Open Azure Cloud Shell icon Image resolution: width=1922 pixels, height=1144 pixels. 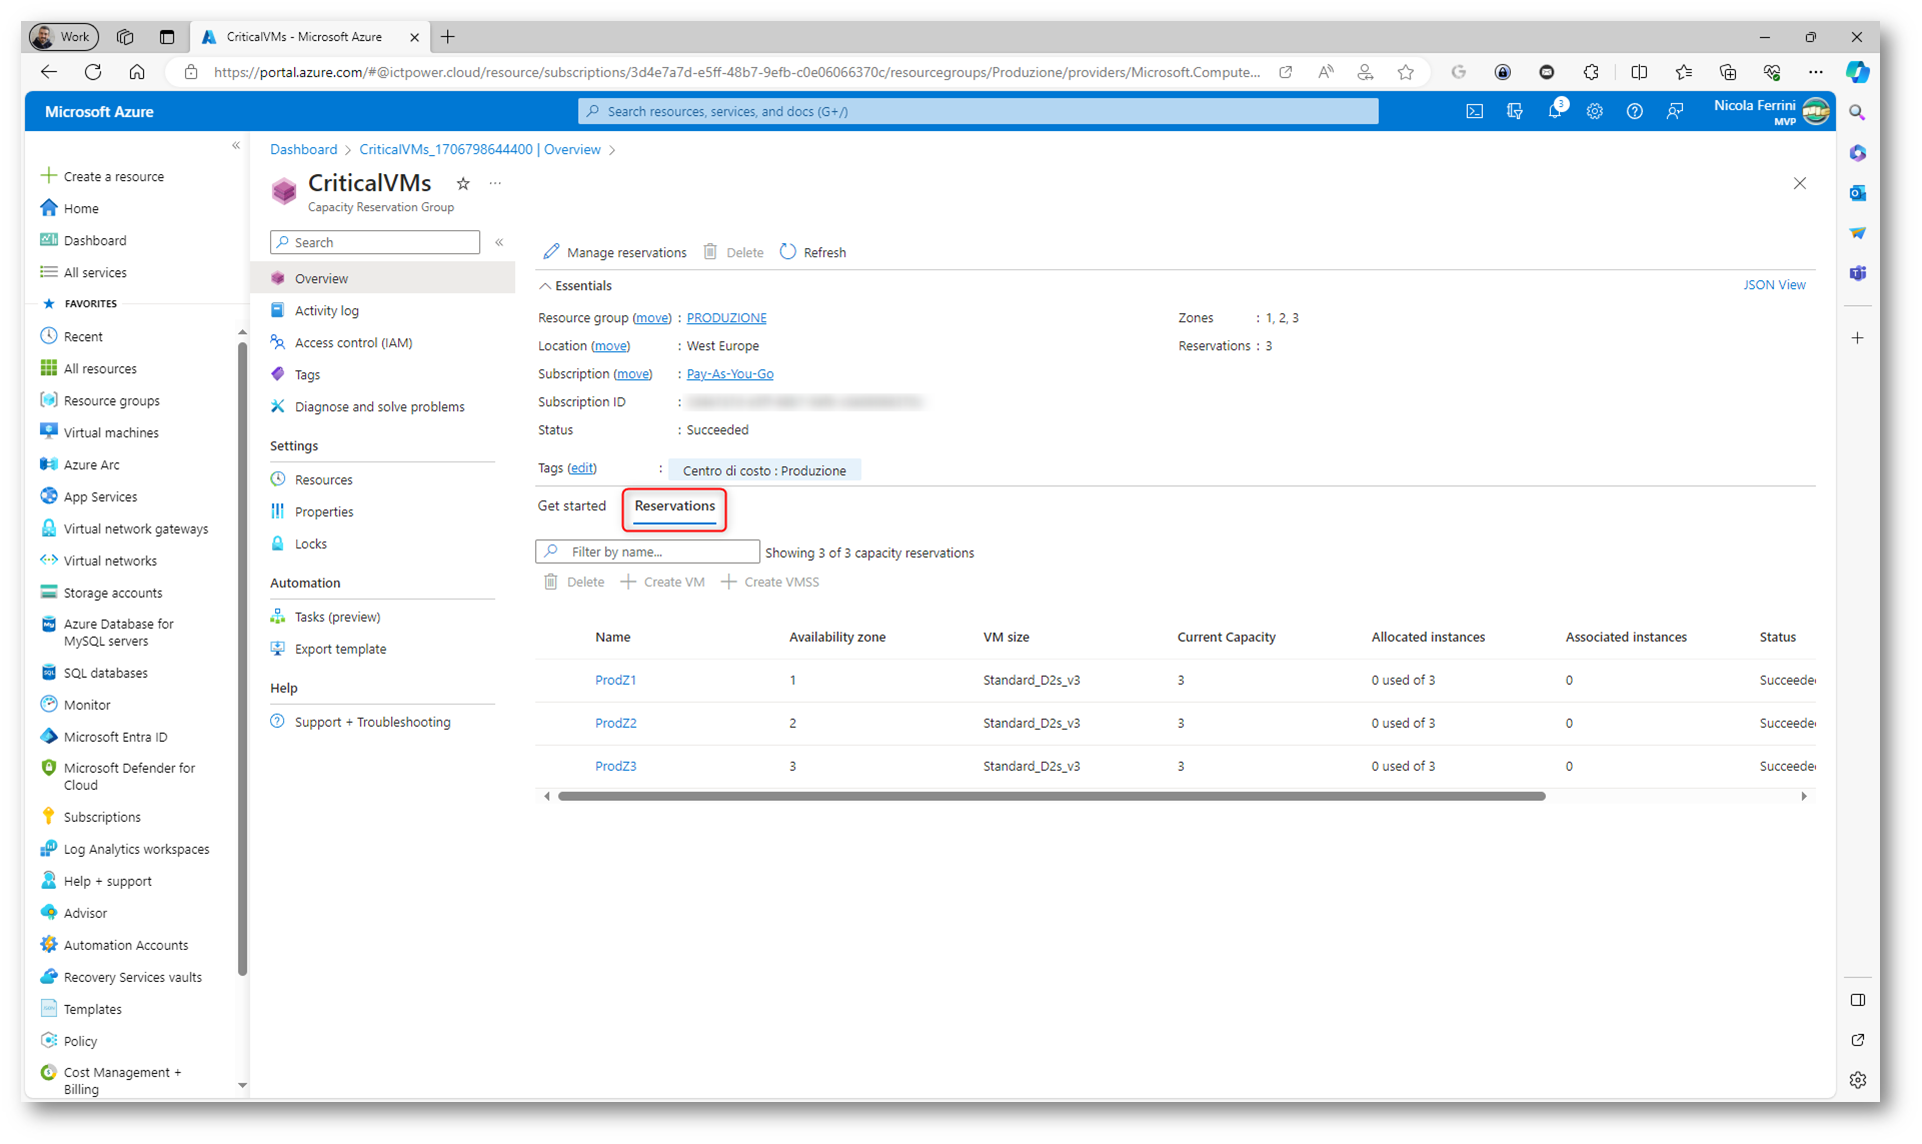click(1474, 111)
